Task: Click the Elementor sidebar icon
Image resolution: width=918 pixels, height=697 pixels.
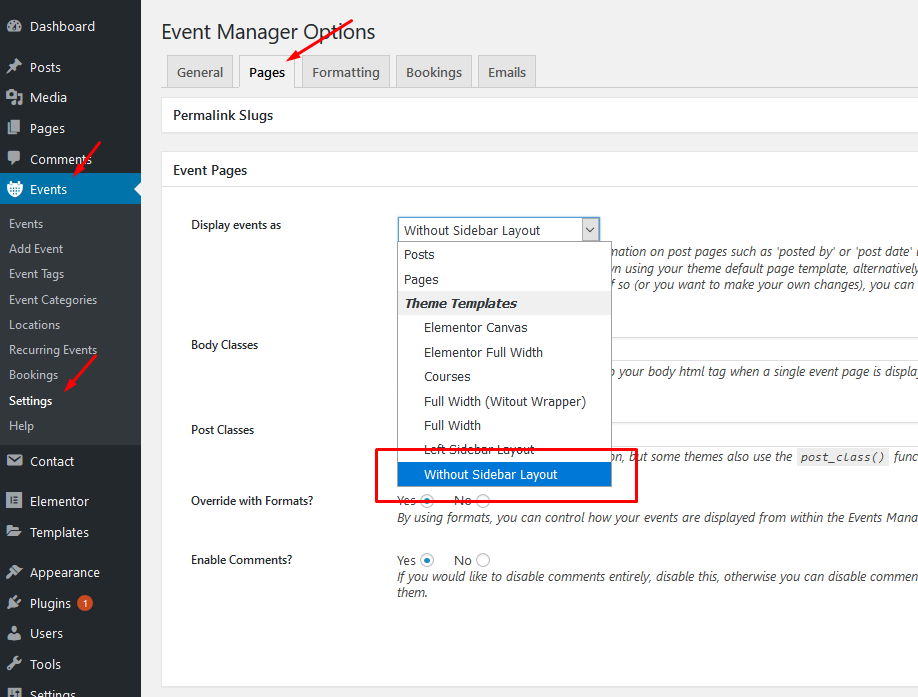Action: (x=14, y=501)
